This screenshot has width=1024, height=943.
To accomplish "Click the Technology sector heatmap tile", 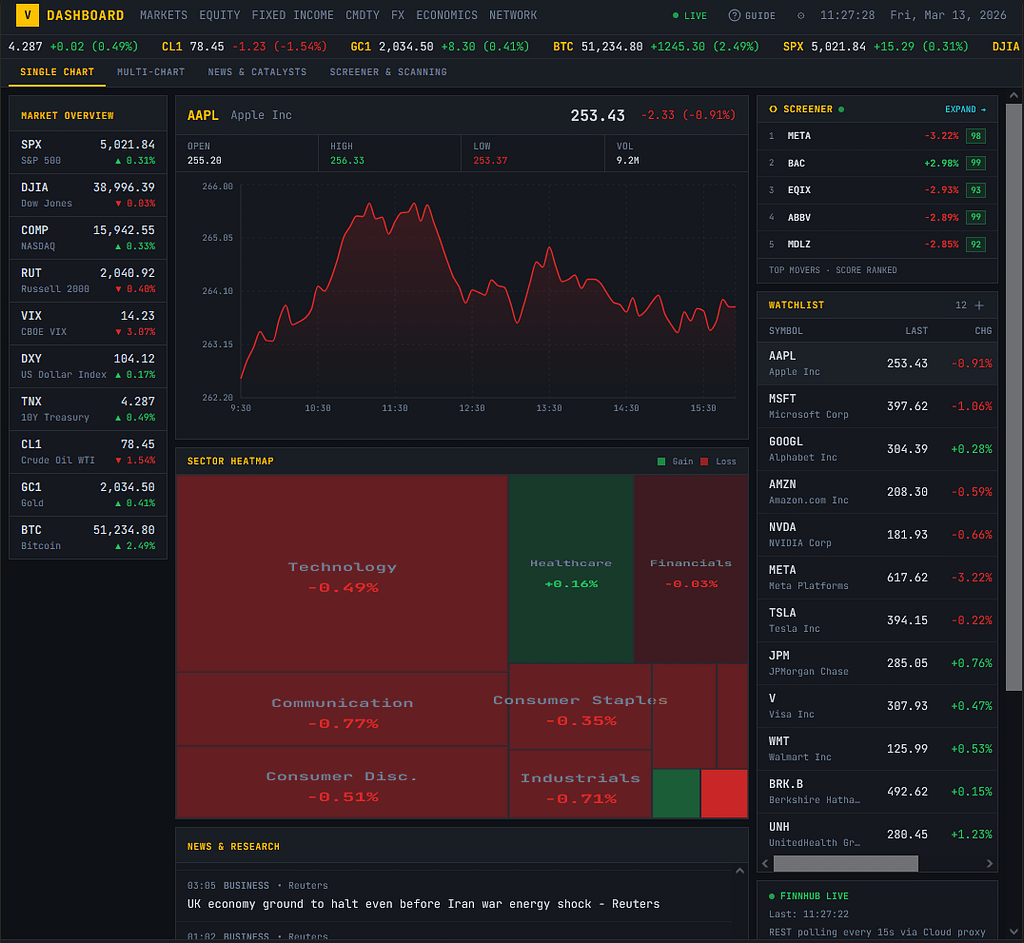I will (x=342, y=573).
